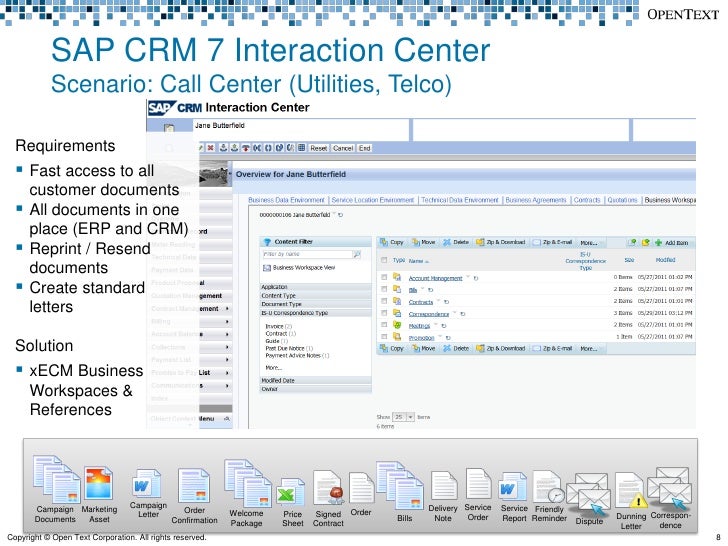The image size is (728, 546).
Task: Click the Promotion folder icon
Action: point(397,337)
